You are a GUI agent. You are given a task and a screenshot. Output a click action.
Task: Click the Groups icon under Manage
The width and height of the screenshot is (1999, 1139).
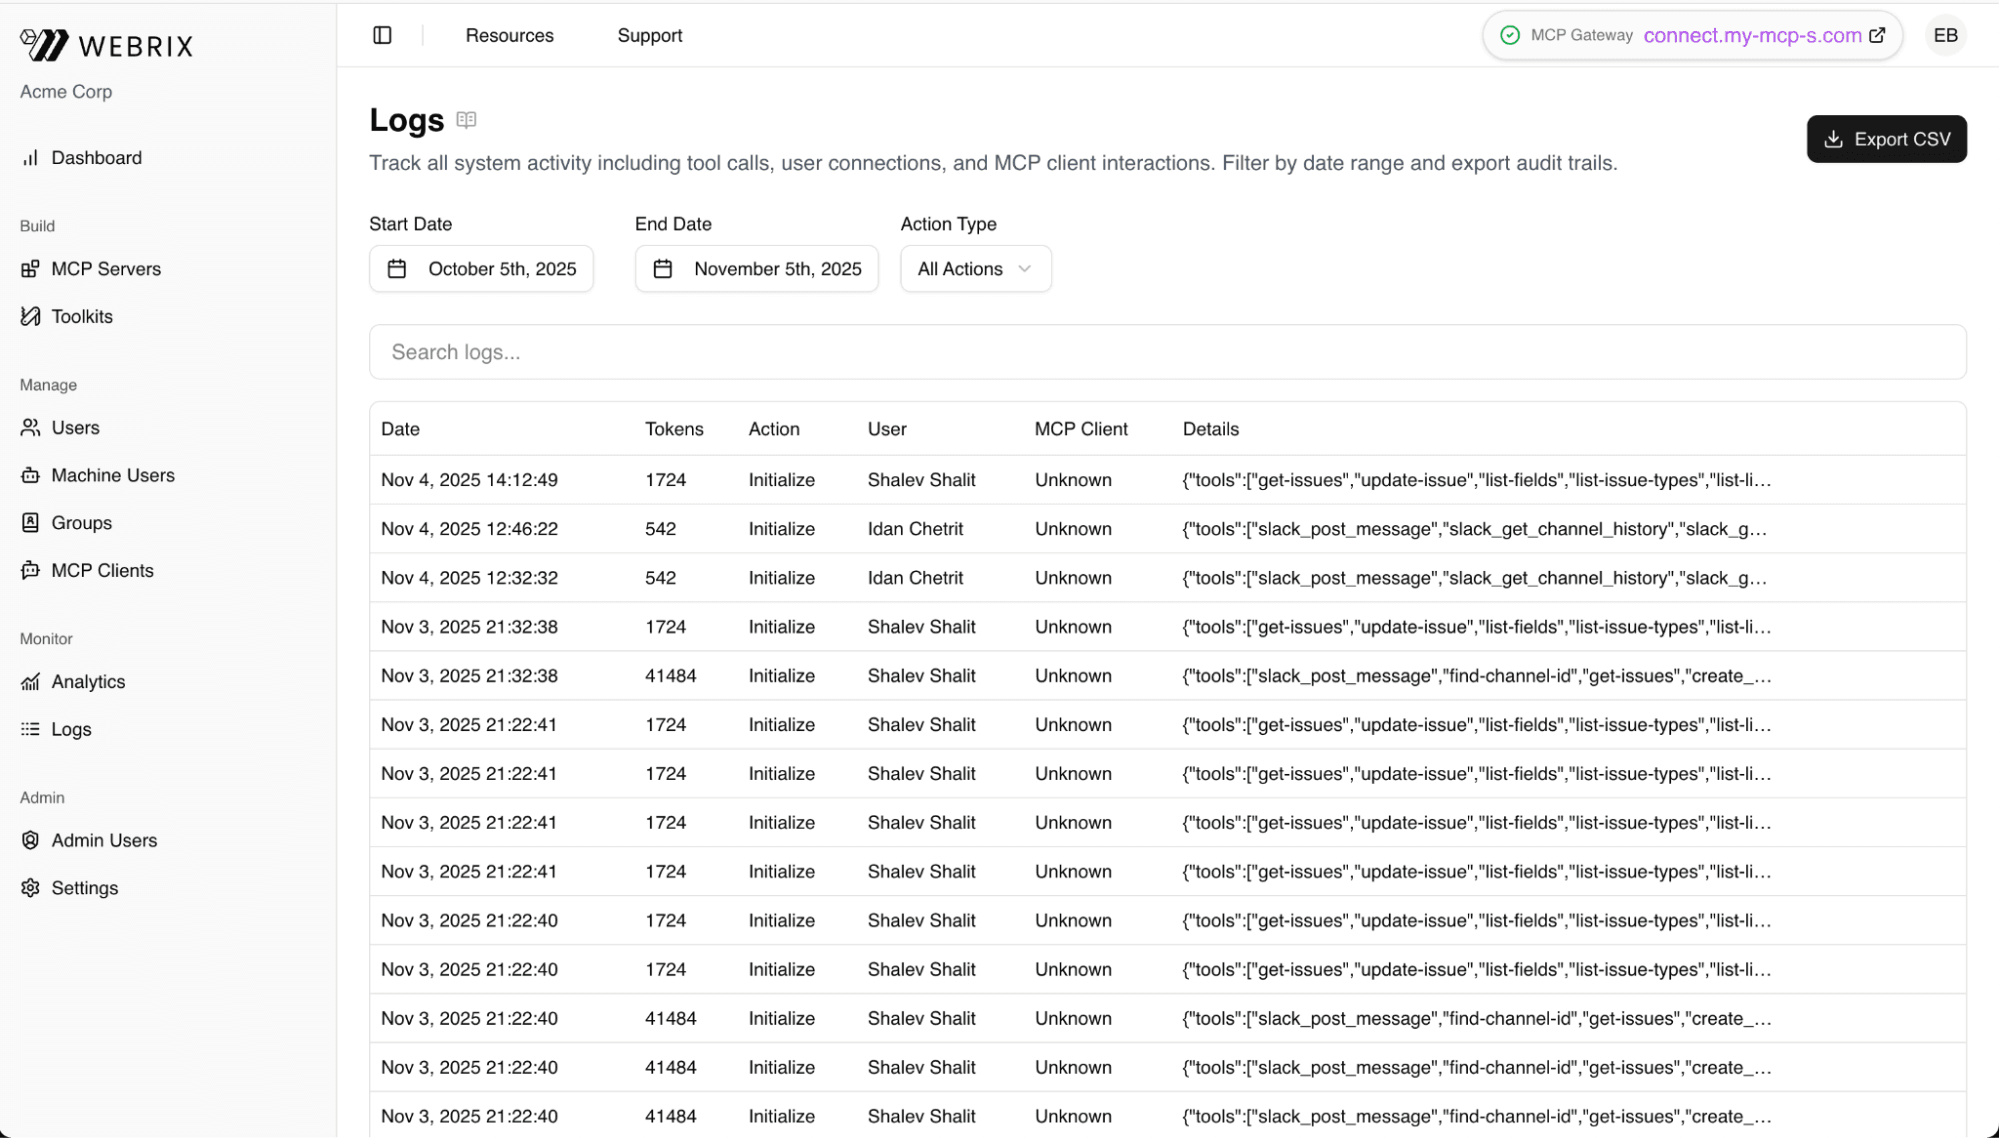(30, 522)
